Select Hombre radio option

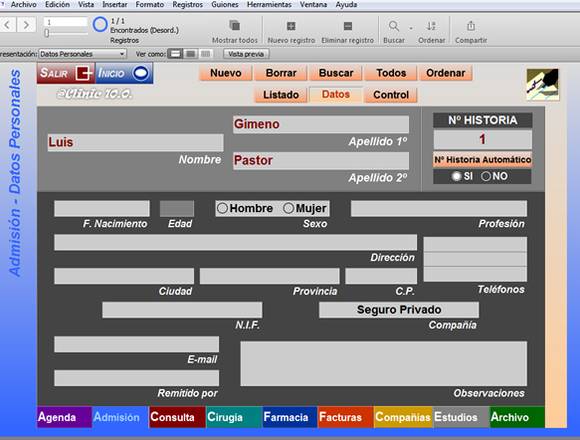coord(222,208)
